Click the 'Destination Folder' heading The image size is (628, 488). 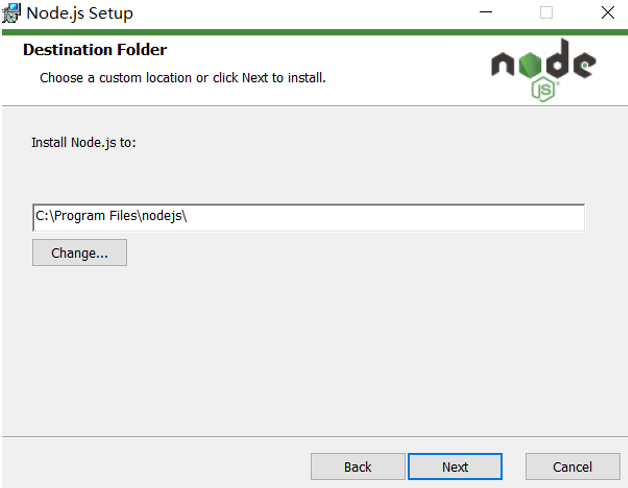pos(95,50)
